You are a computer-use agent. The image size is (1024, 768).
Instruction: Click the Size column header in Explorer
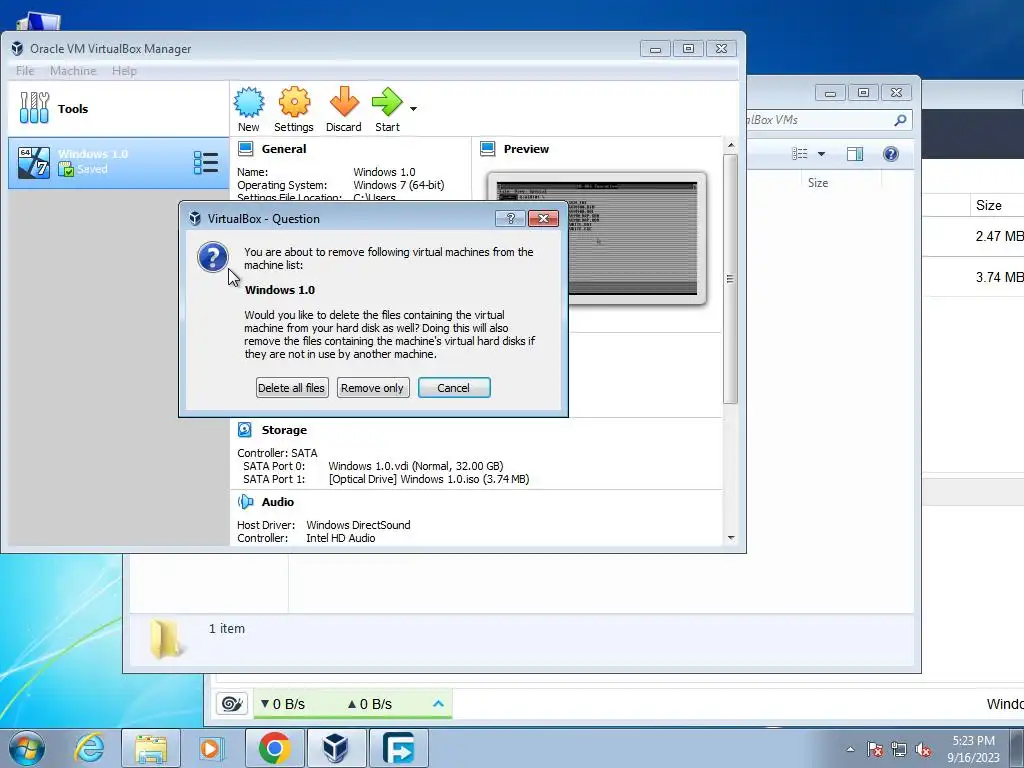click(818, 183)
